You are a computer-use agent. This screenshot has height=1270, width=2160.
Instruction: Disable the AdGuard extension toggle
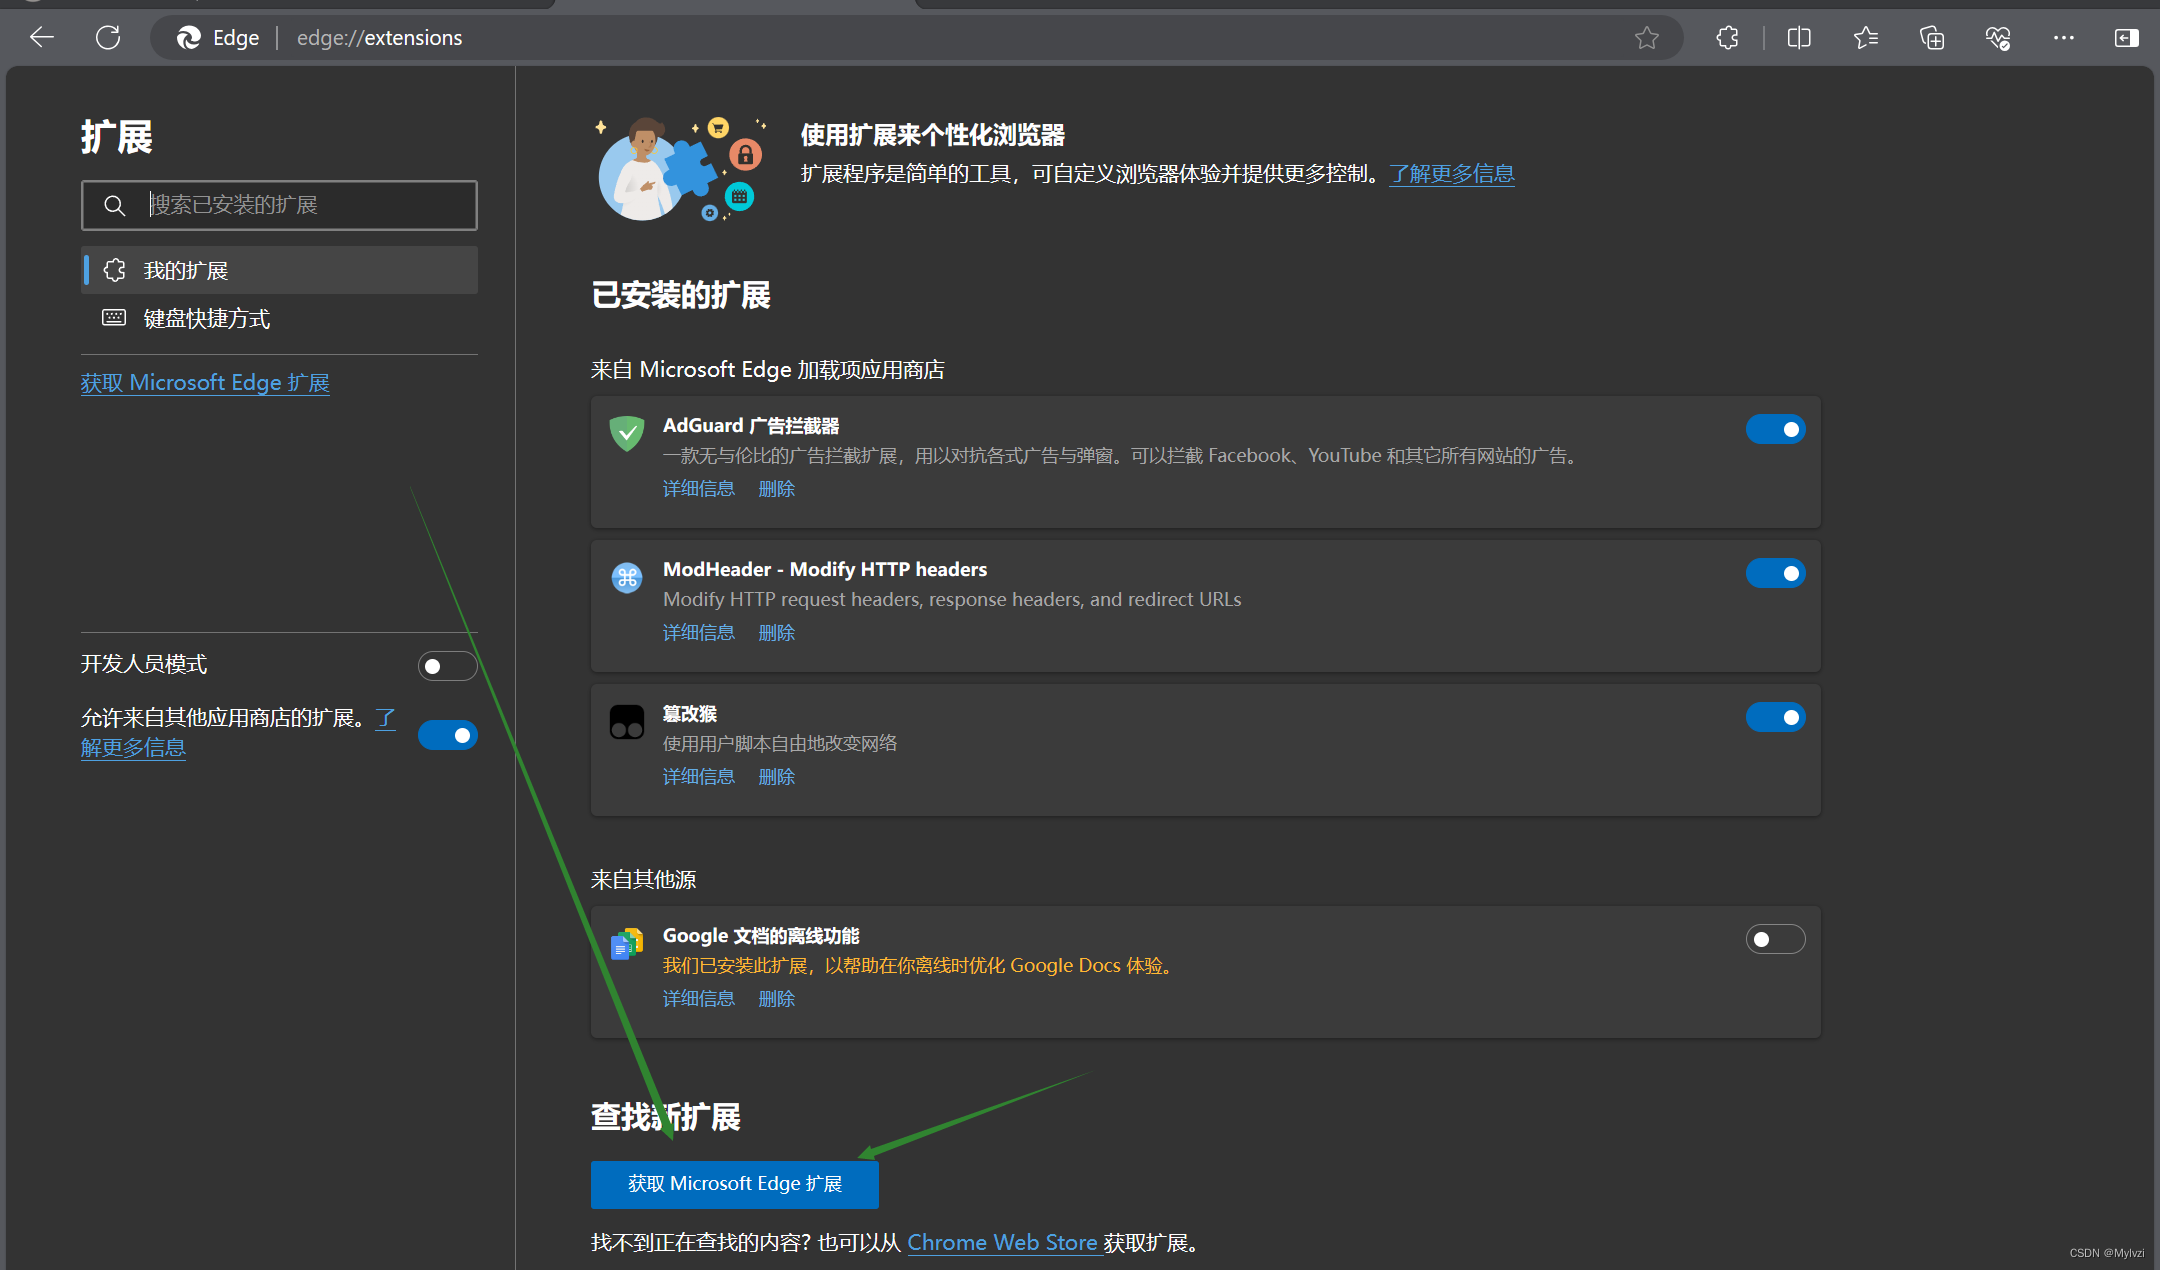(x=1775, y=429)
